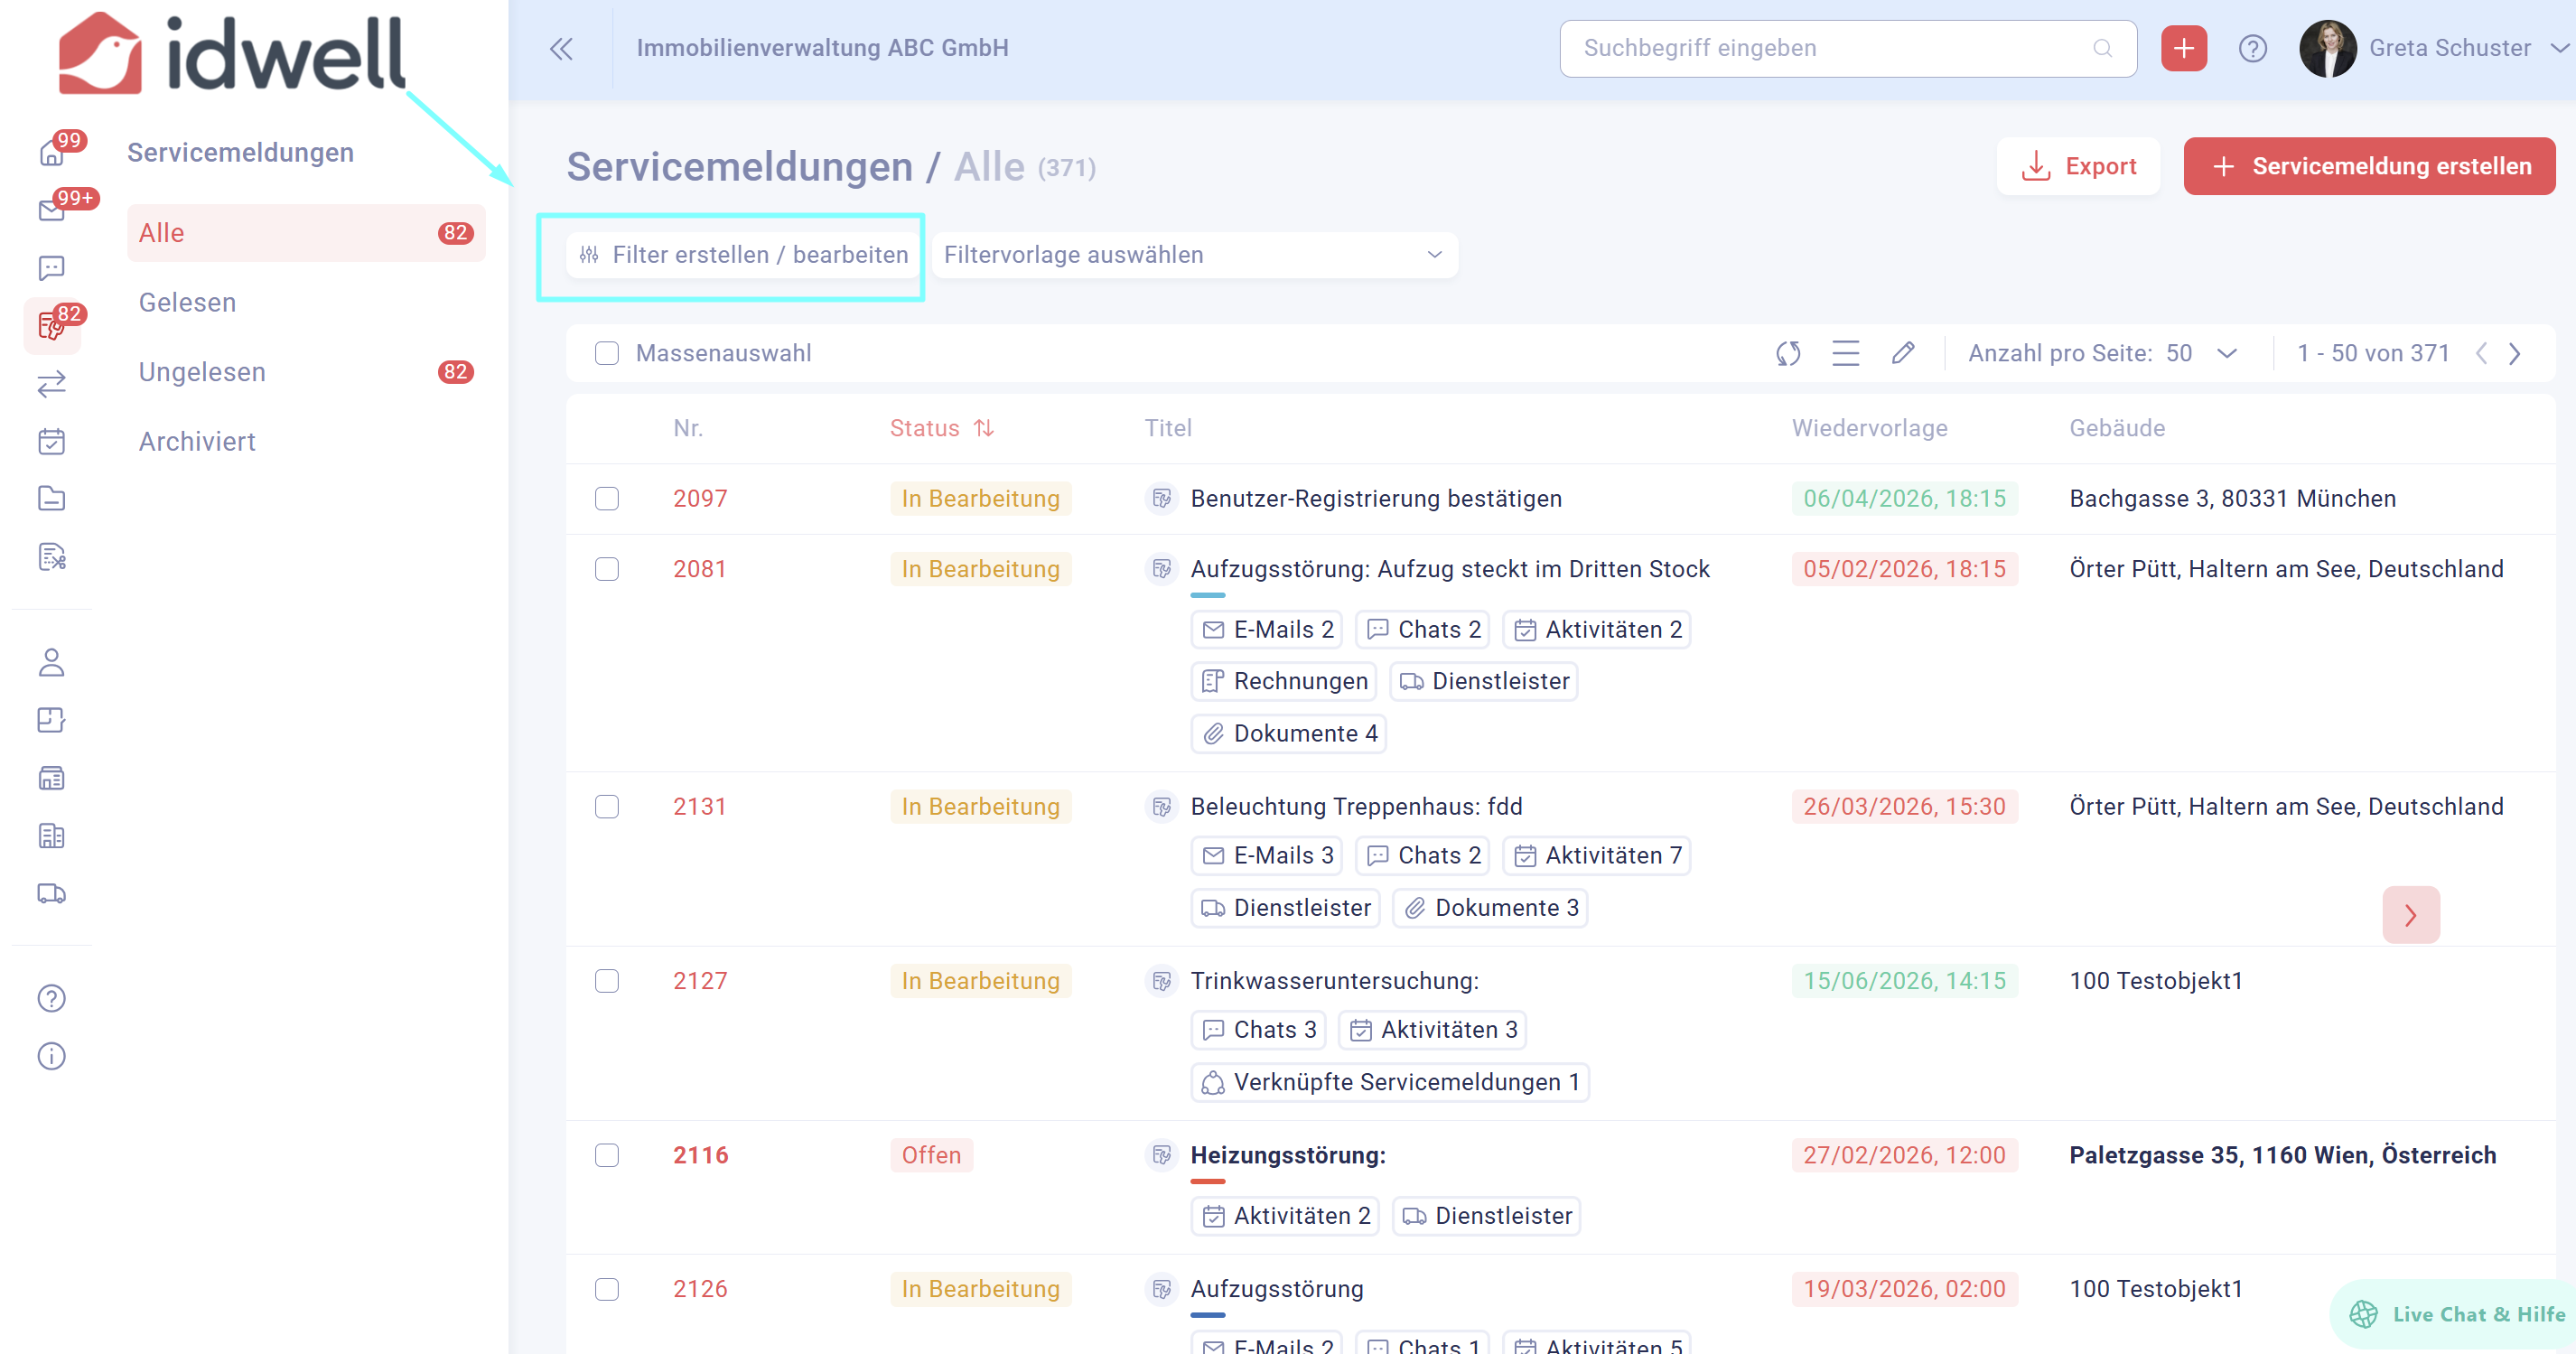The image size is (2576, 1354).
Task: Open Greta Schuster user menu
Action: 2448,48
